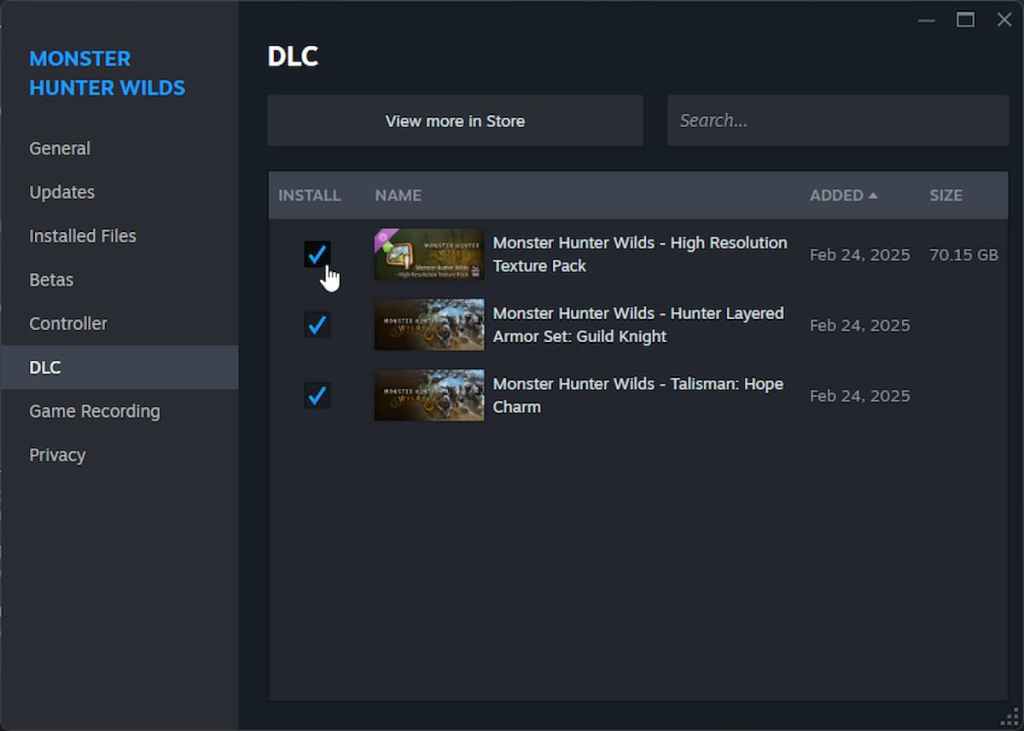Switch to the Updates section

[x=62, y=192]
